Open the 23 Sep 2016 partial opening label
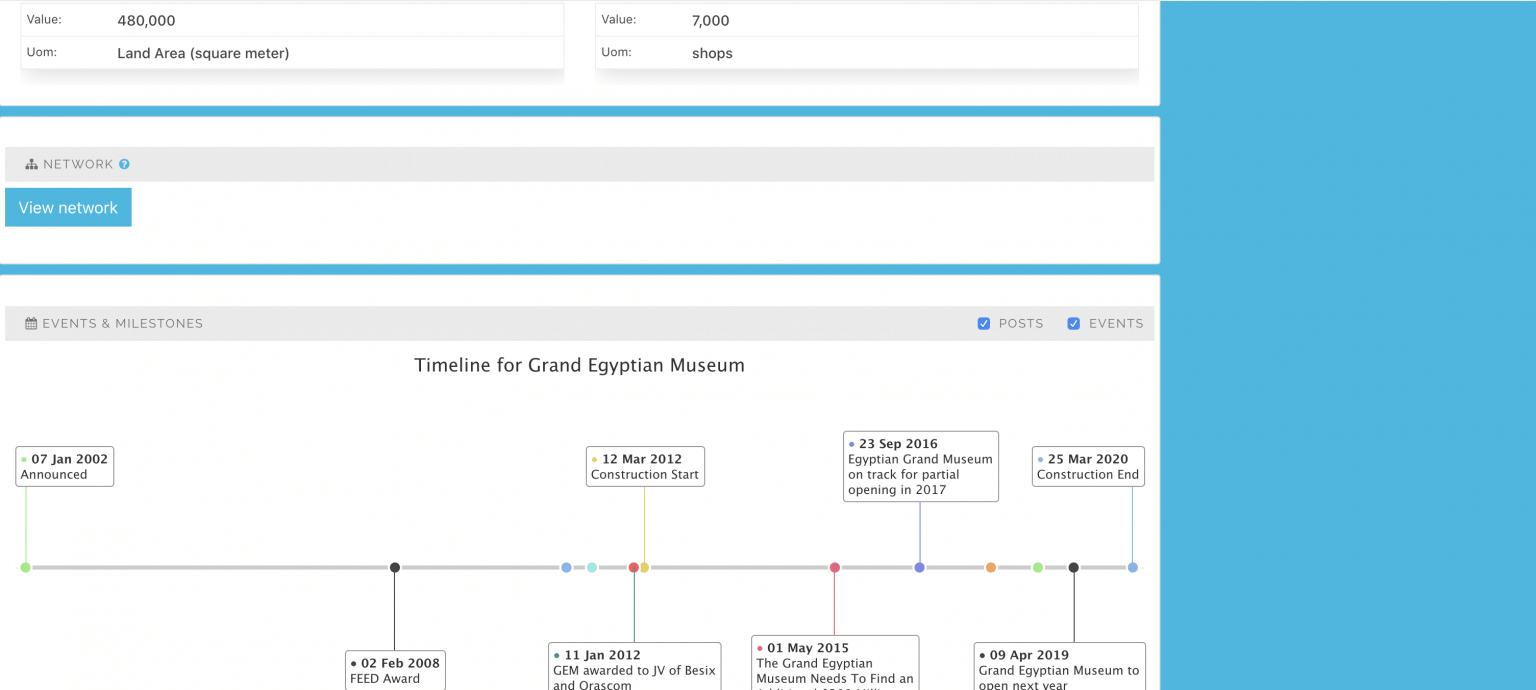1536x690 pixels. (x=921, y=466)
